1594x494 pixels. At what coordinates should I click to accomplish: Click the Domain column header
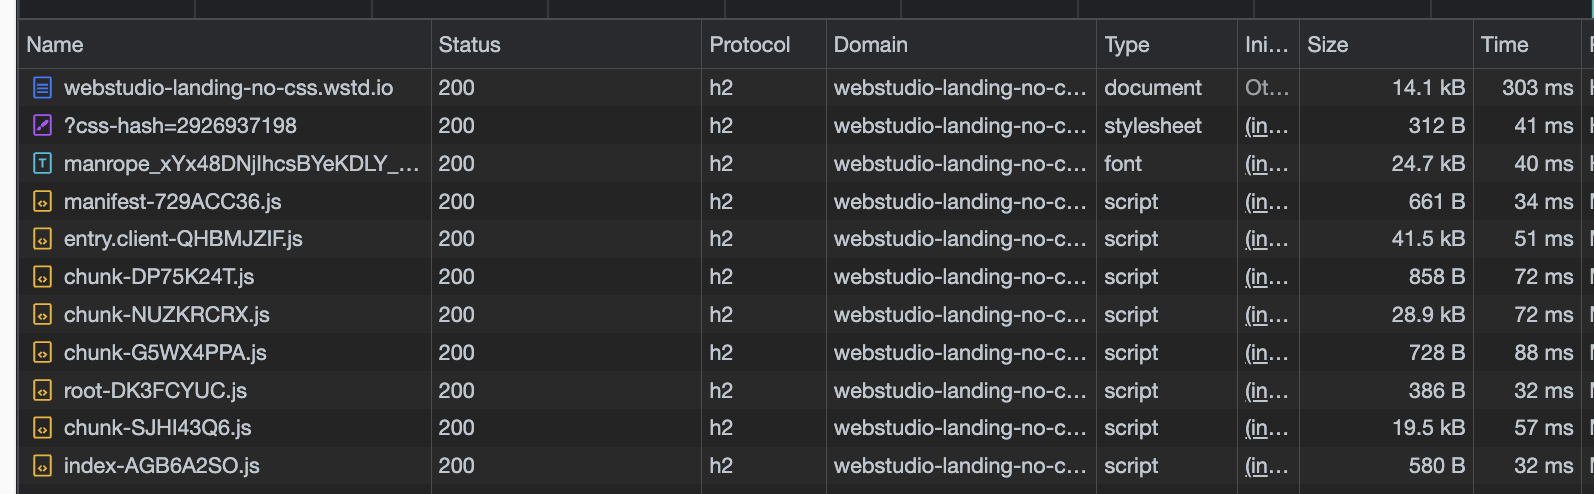tap(870, 45)
